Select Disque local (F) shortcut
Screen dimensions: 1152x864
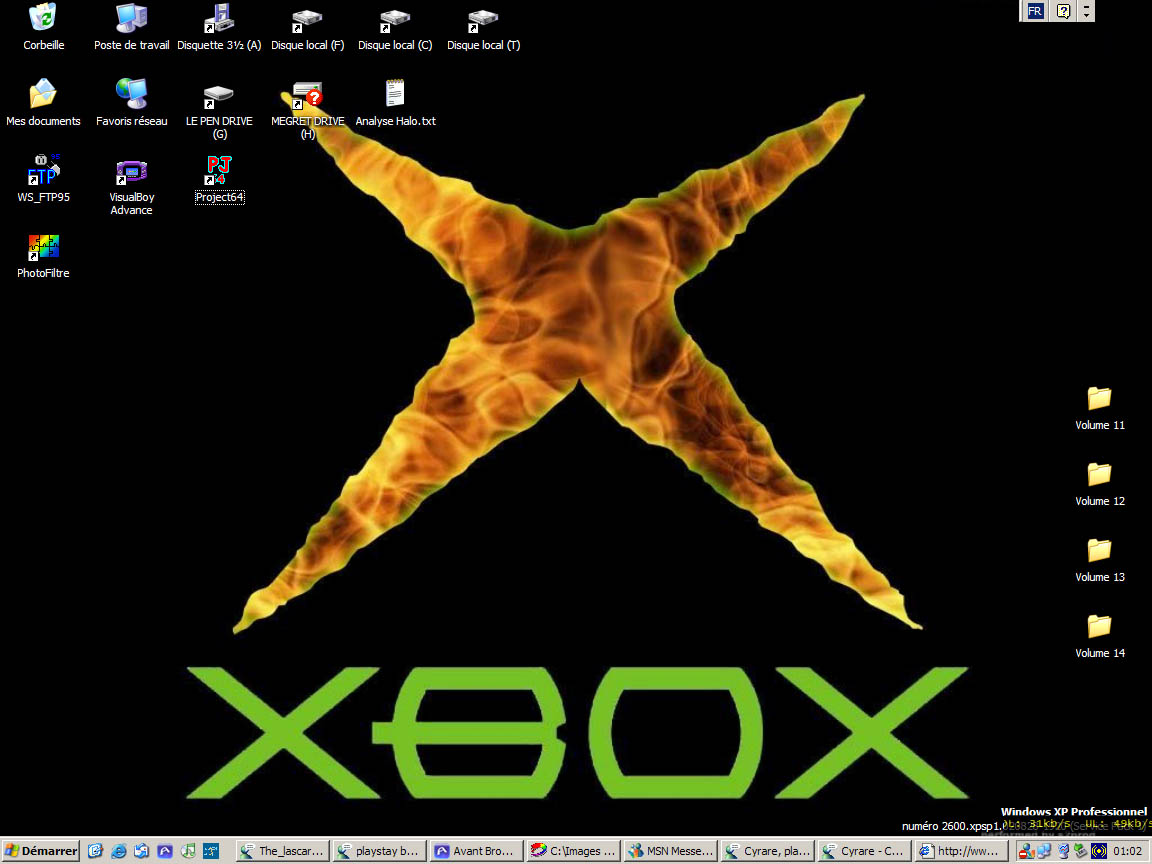pos(307,27)
